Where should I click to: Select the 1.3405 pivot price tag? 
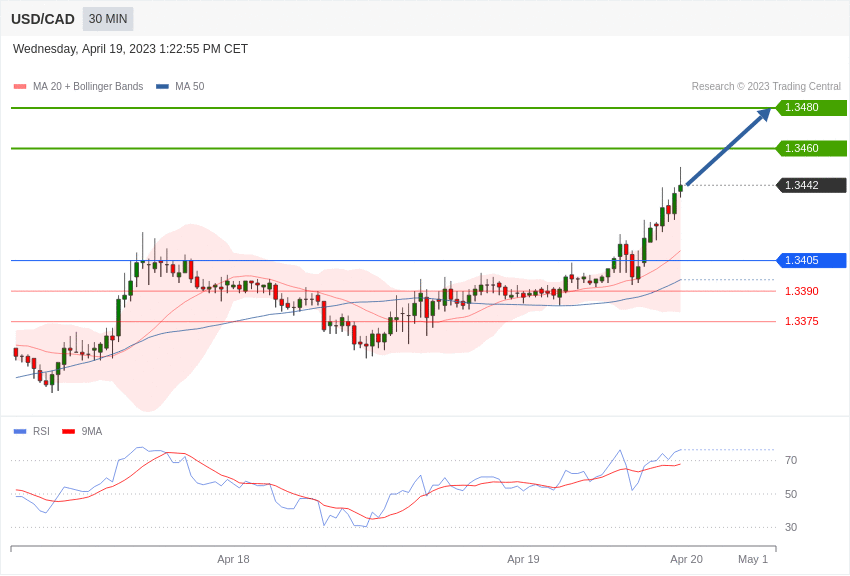[x=812, y=260]
